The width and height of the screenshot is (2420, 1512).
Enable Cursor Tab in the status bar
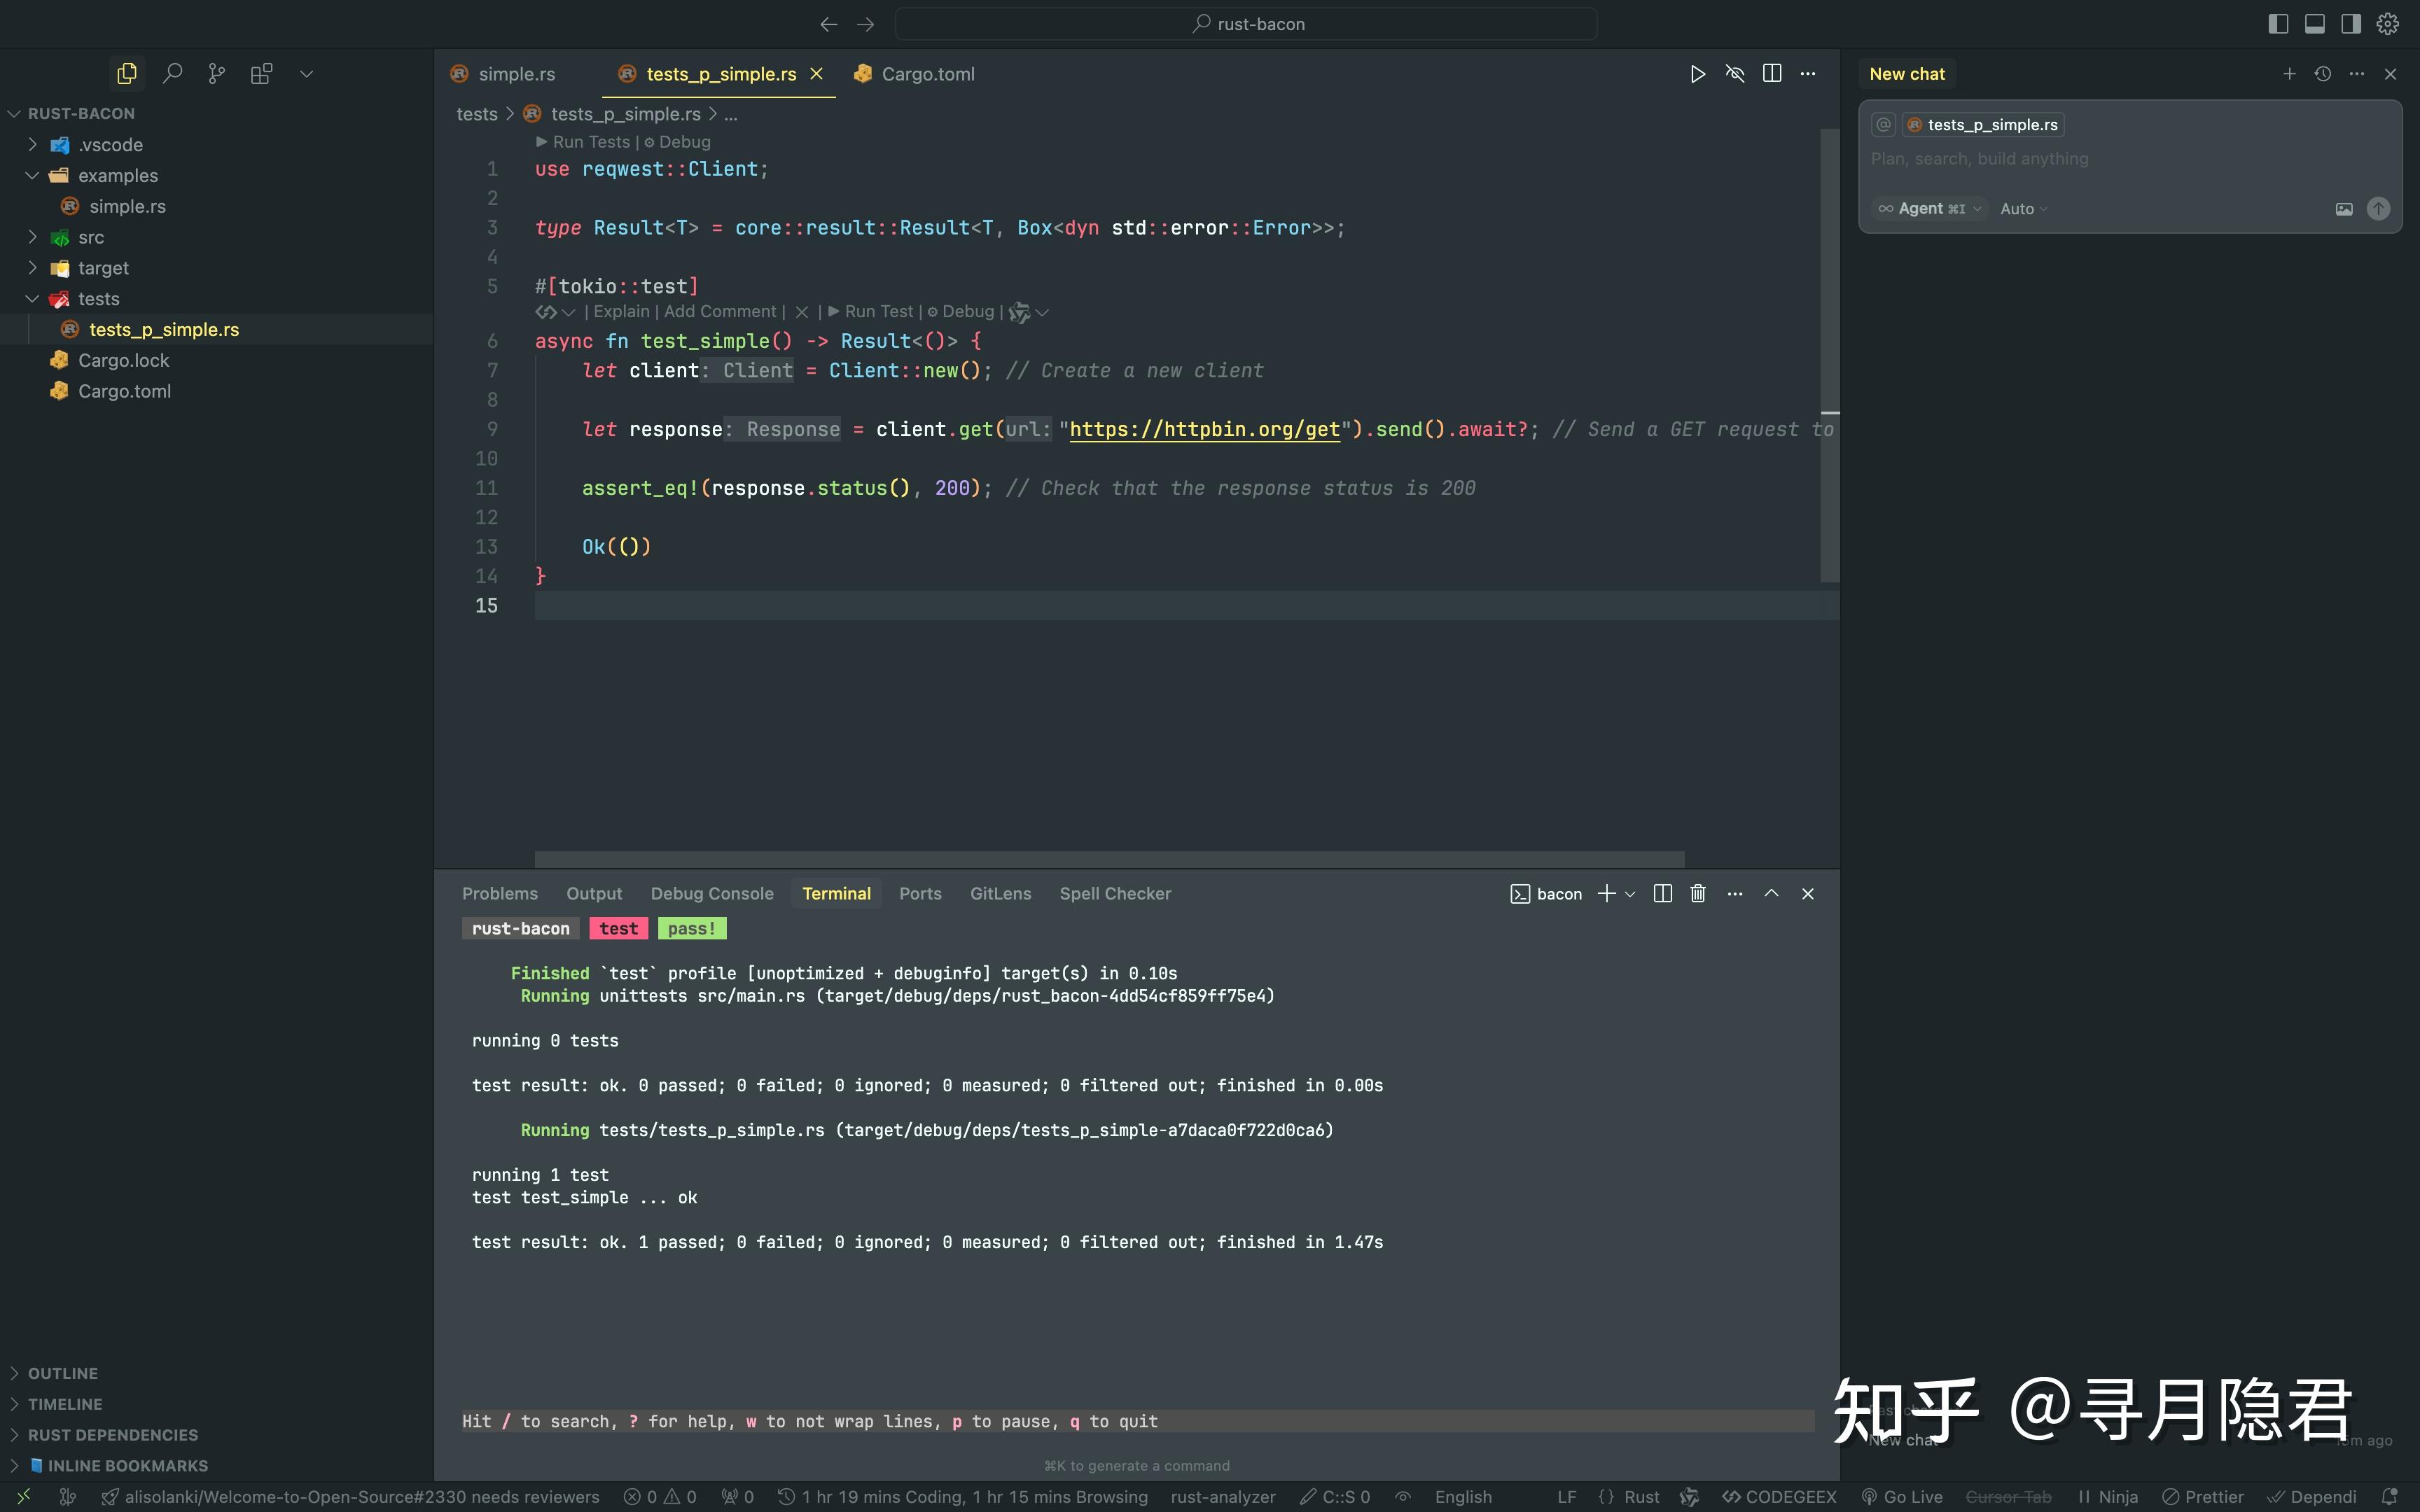2011,1496
